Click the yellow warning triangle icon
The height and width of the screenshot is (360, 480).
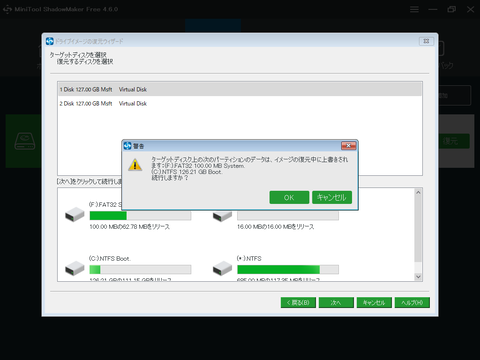135,165
